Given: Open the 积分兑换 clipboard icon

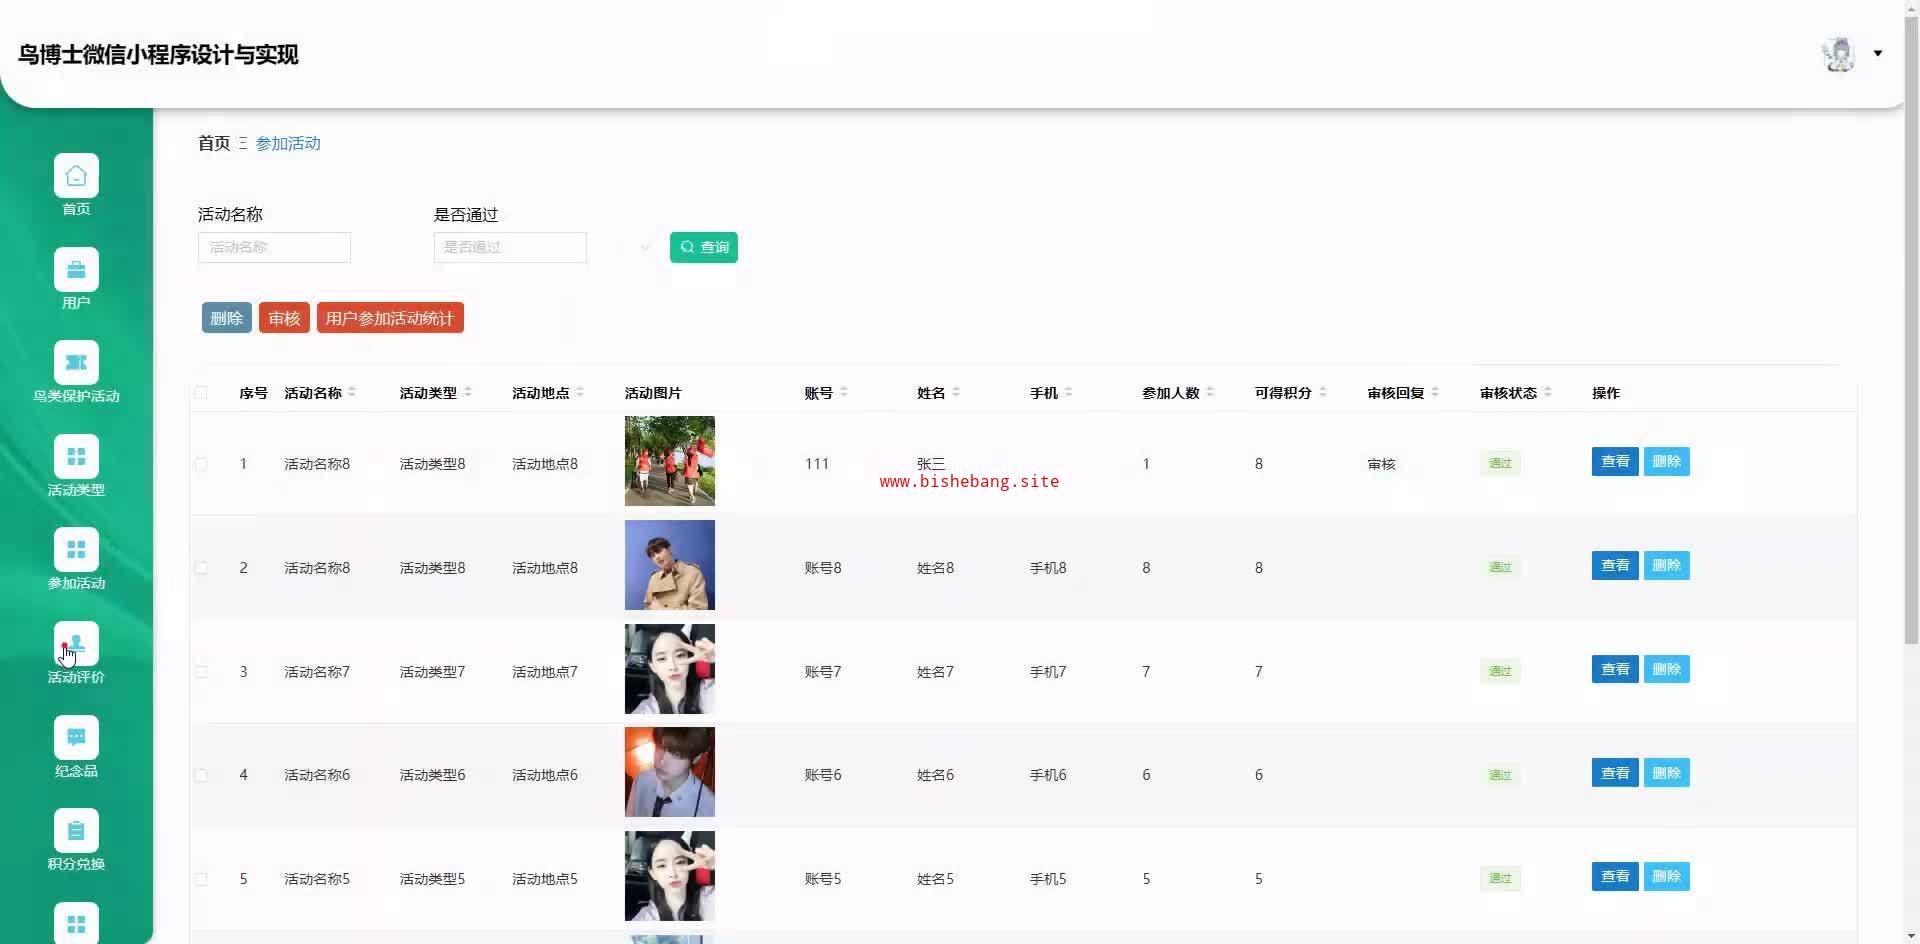Looking at the screenshot, I should click(76, 831).
